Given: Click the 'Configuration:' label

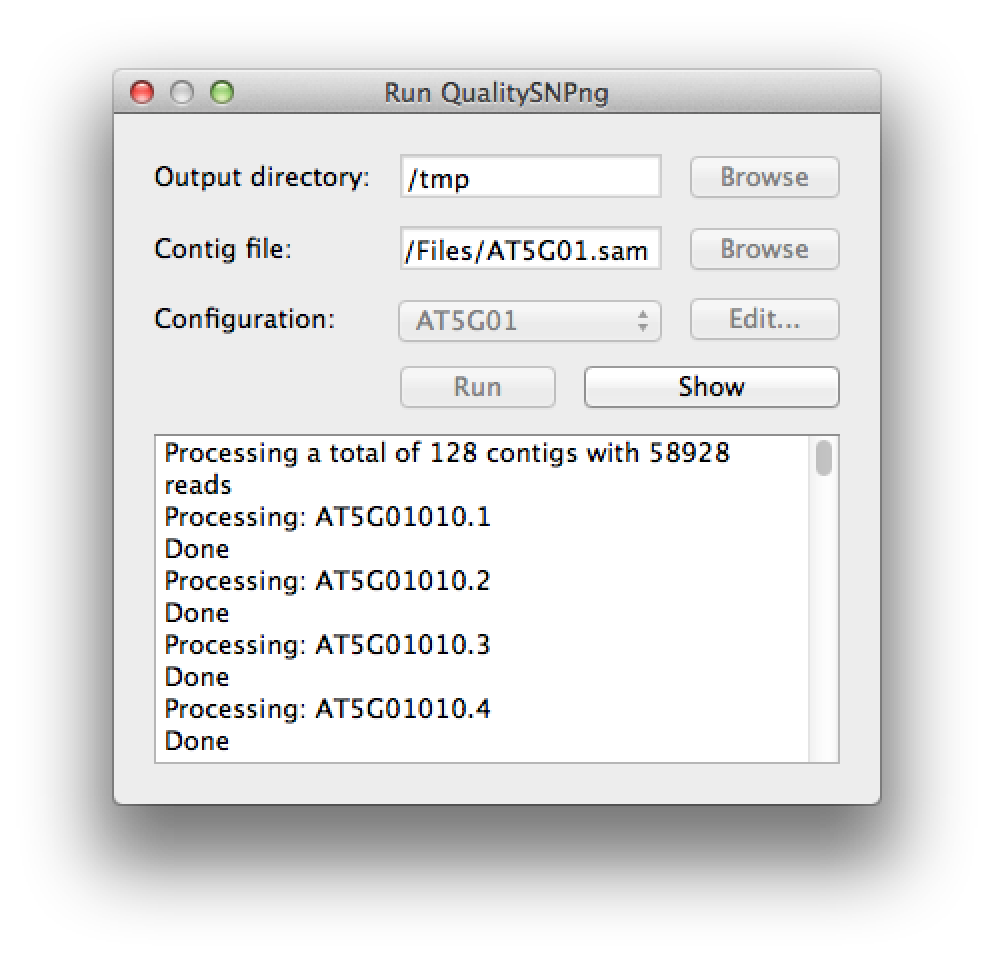Looking at the screenshot, I should 245,320.
